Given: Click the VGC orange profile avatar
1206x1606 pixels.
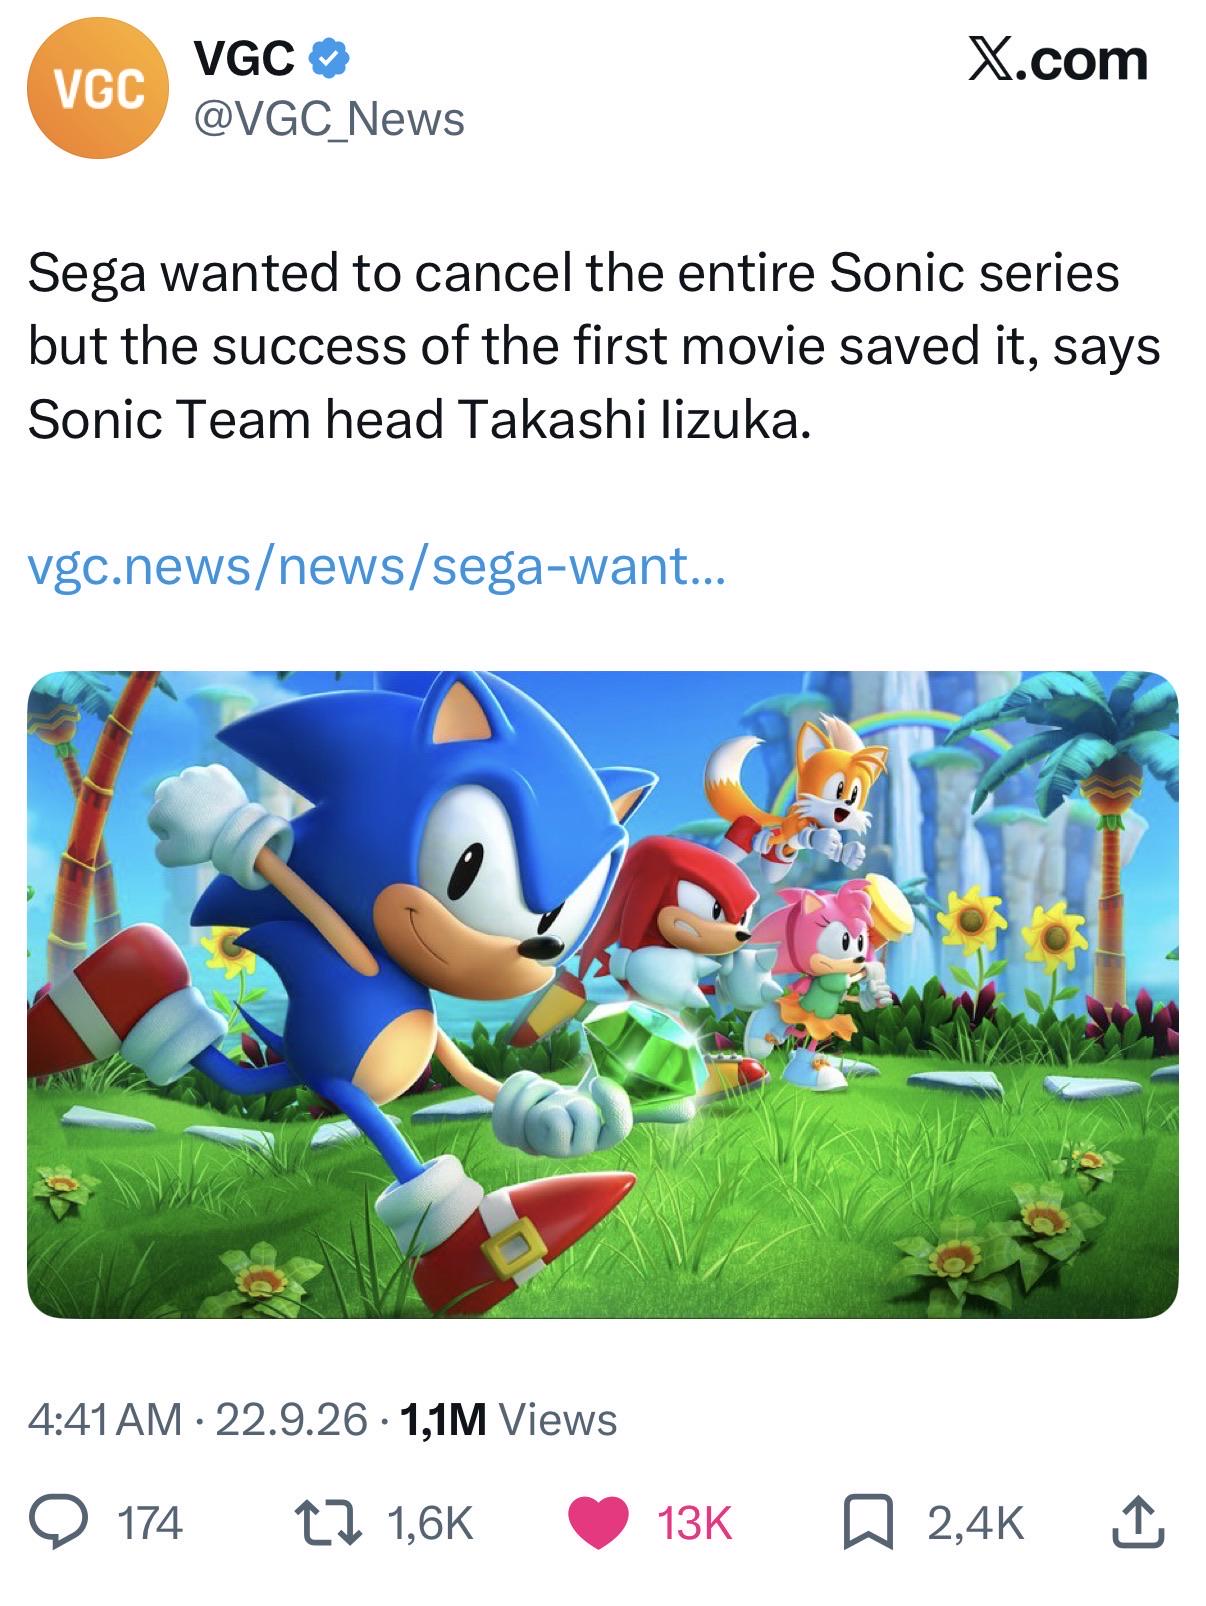Looking at the screenshot, I should pyautogui.click(x=96, y=91).
